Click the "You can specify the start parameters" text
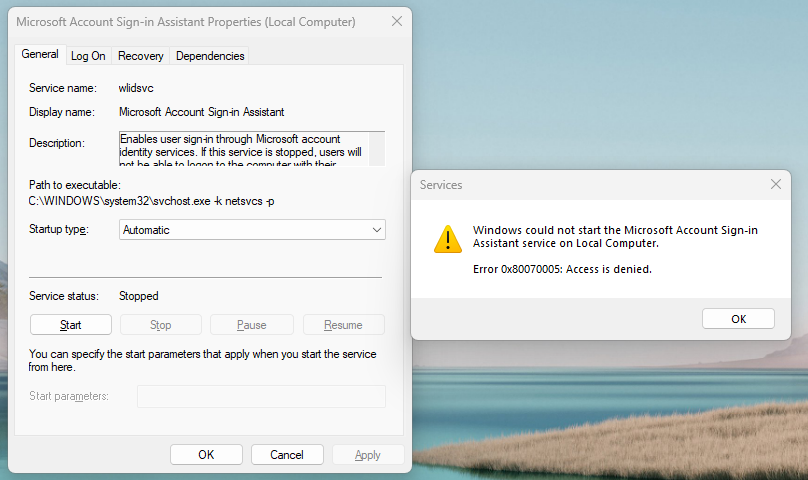808x480 pixels. click(202, 360)
